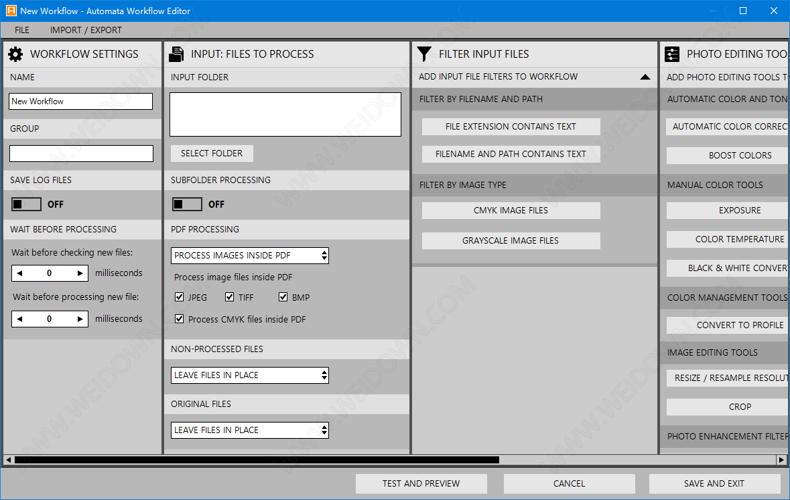Open the IMPORT / EXPORT menu
Image resolution: width=790 pixels, height=500 pixels.
pyautogui.click(x=86, y=30)
